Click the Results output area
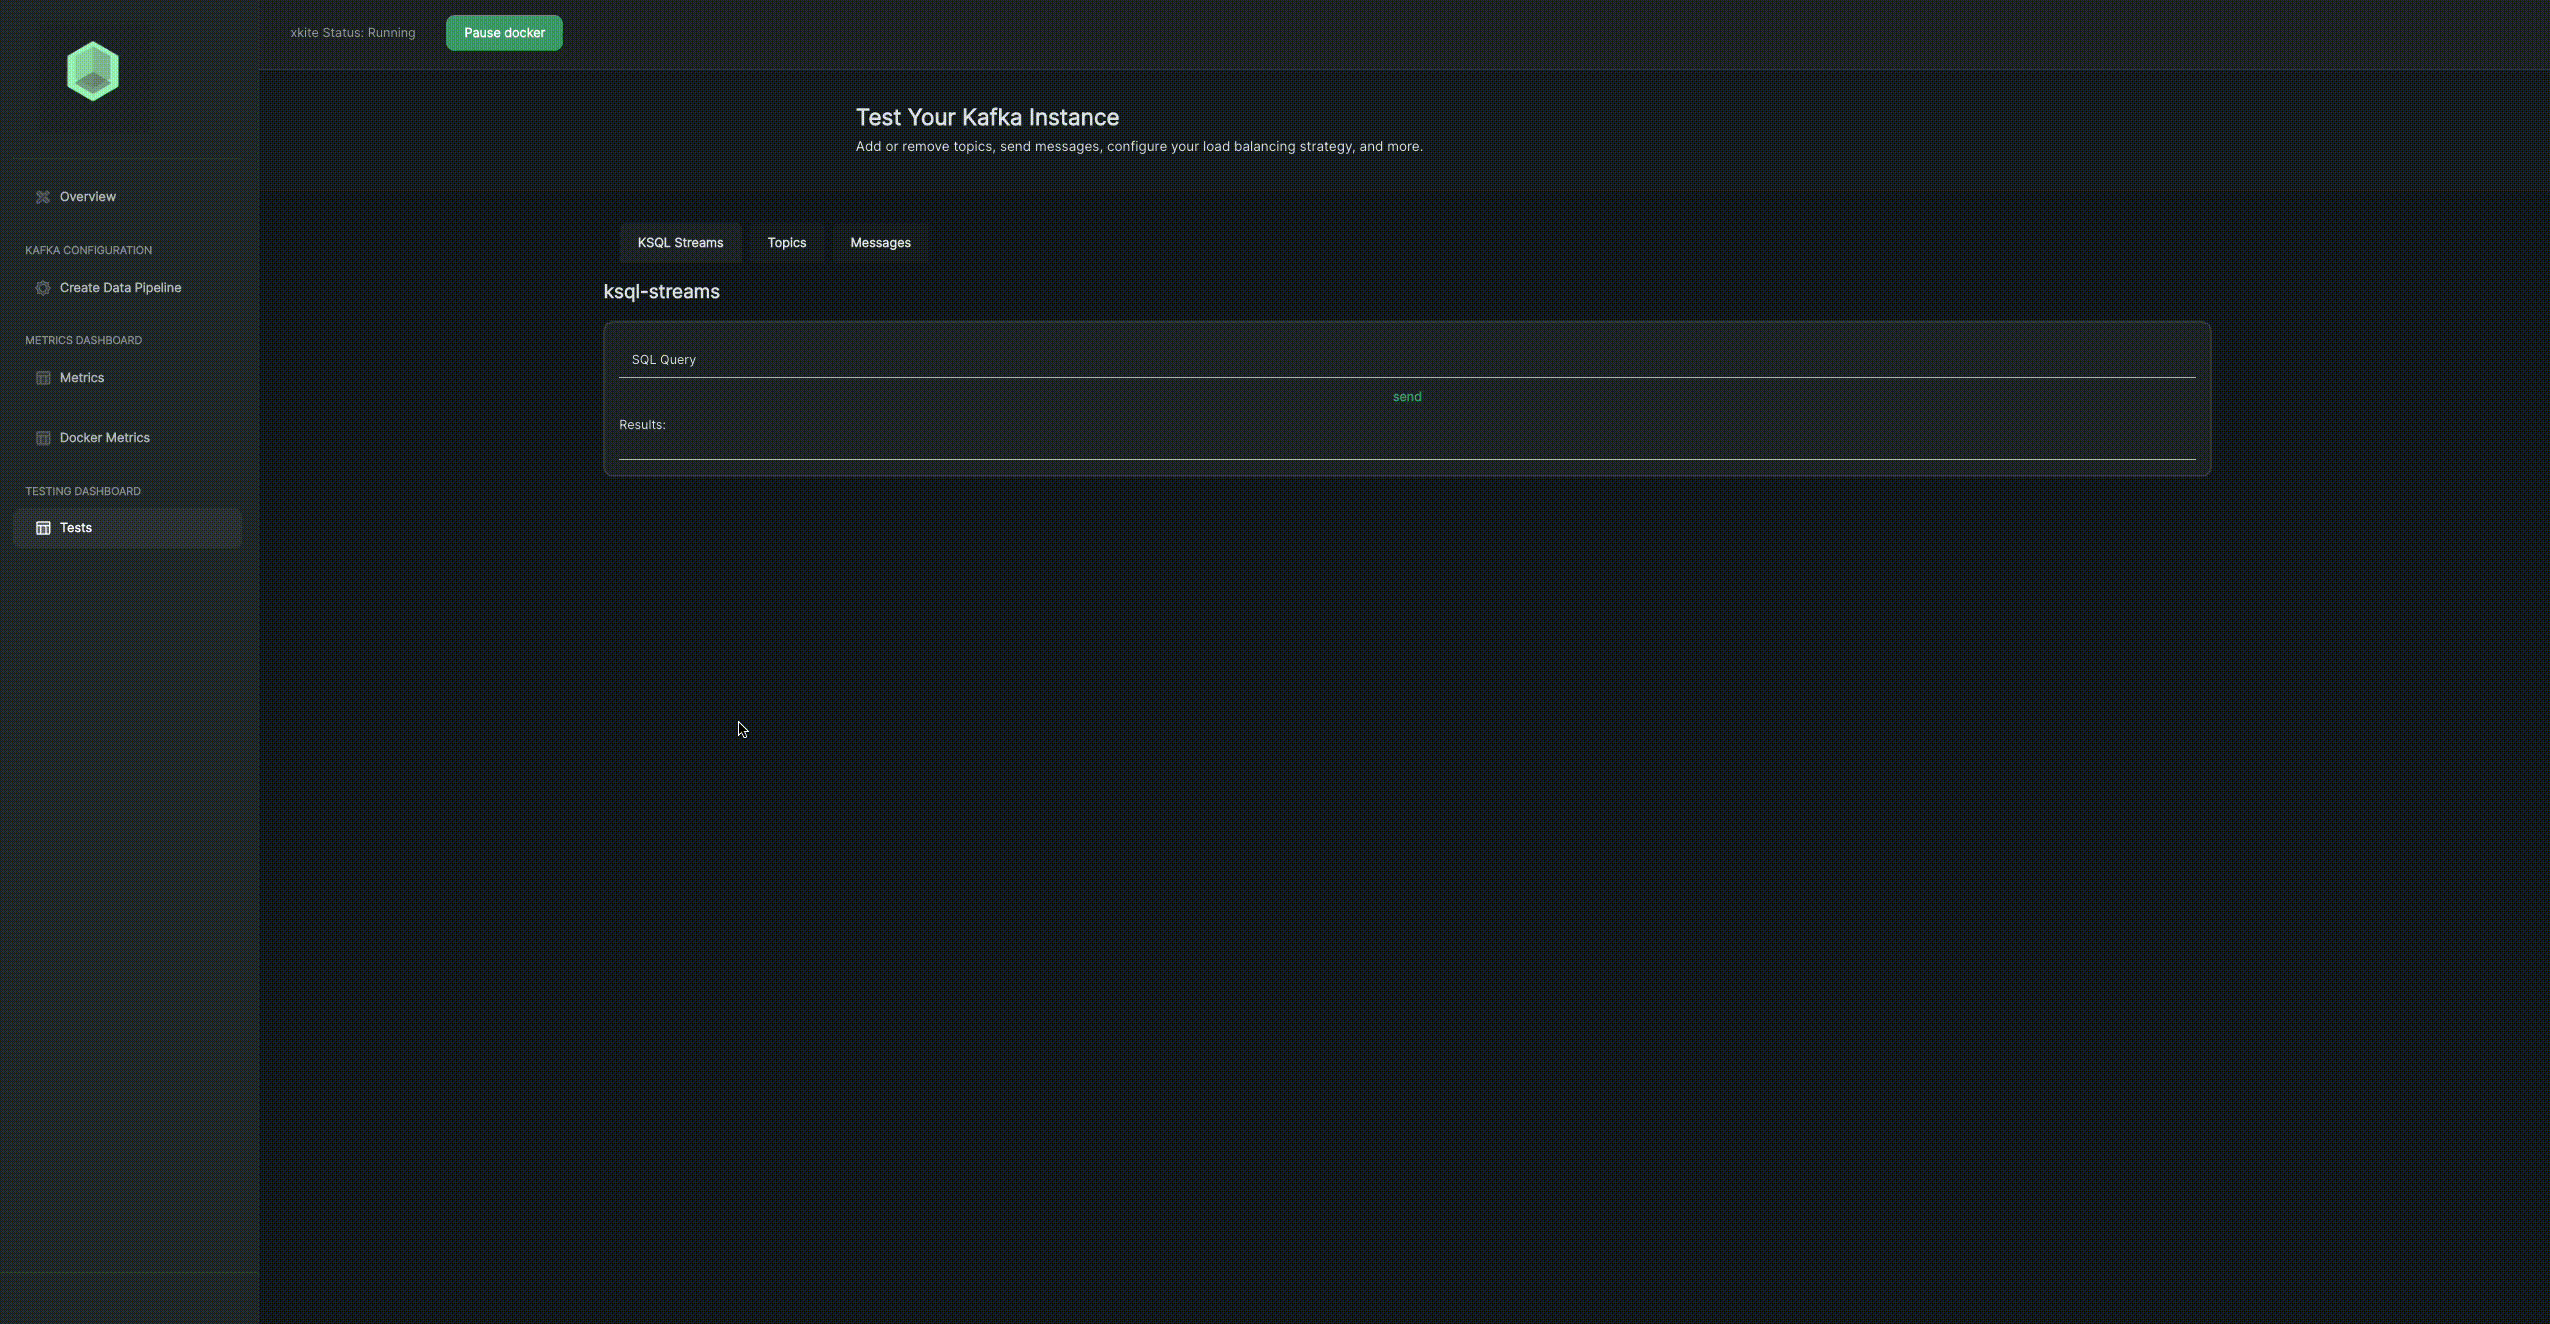This screenshot has height=1324, width=2550. 1406,443
